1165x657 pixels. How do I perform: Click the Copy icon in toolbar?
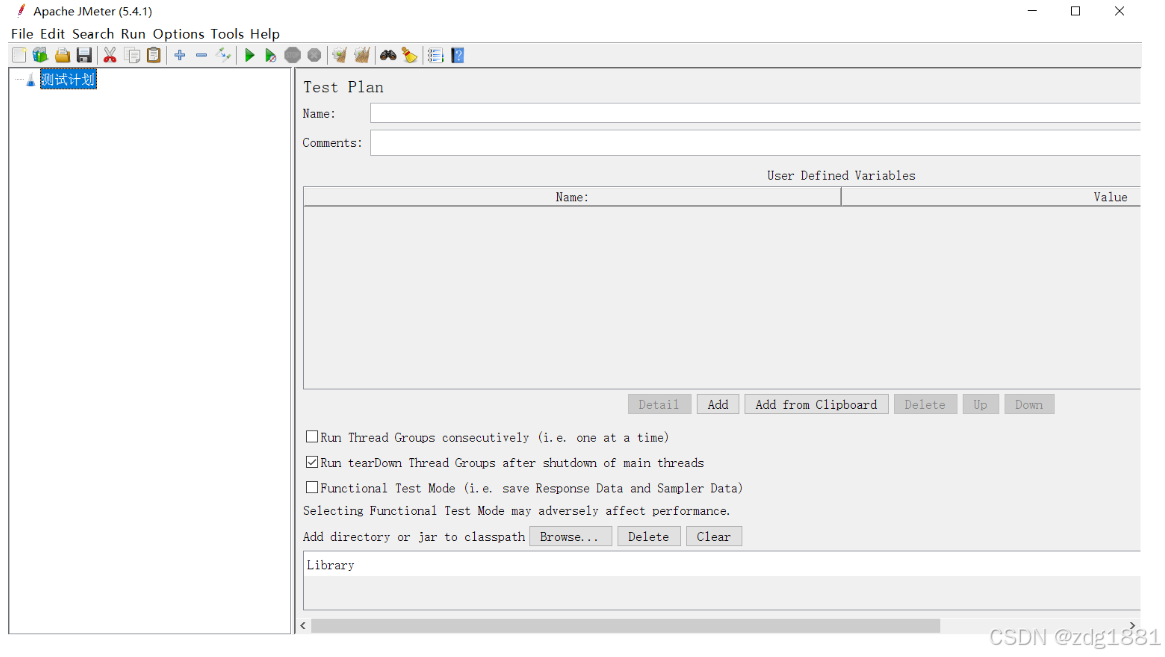pyautogui.click(x=132, y=55)
